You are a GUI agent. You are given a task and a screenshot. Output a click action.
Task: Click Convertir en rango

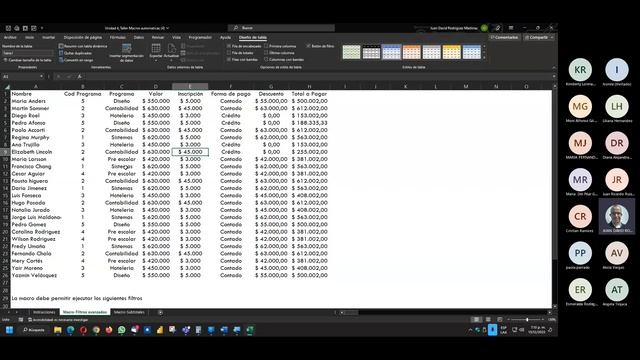pyautogui.click(x=76, y=60)
